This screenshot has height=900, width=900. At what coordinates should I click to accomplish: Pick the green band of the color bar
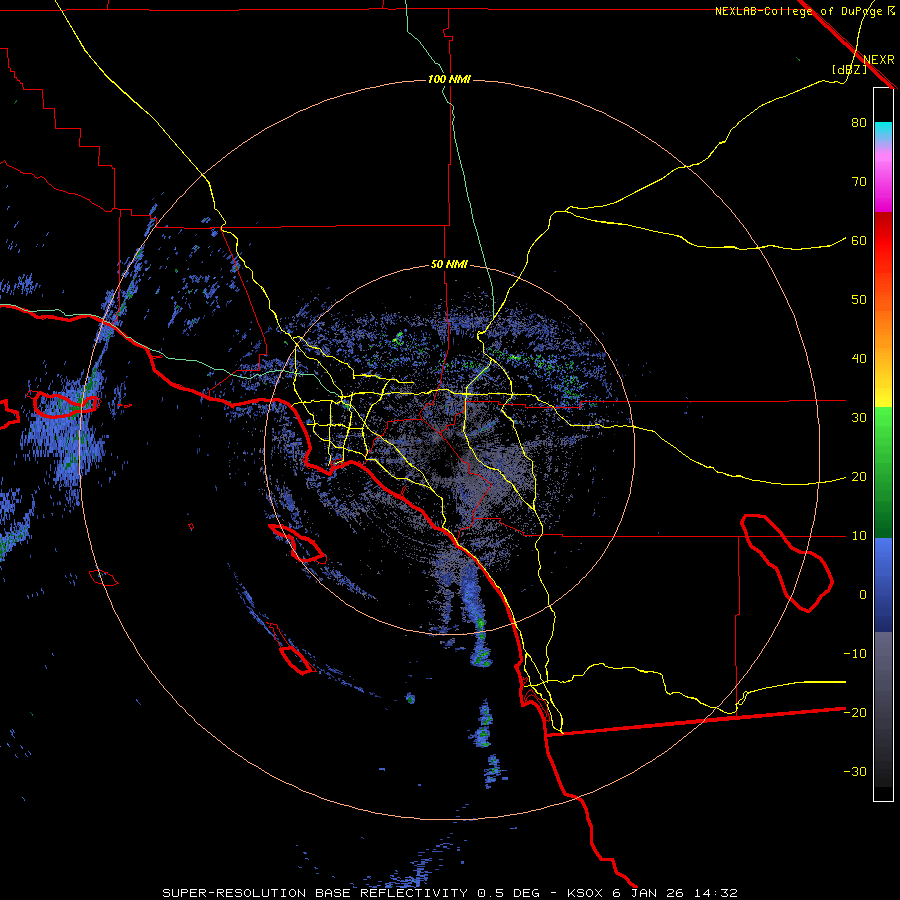(x=883, y=472)
